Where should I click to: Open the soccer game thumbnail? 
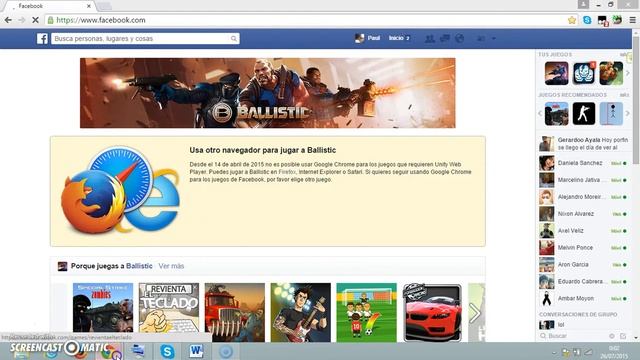[x=367, y=312]
